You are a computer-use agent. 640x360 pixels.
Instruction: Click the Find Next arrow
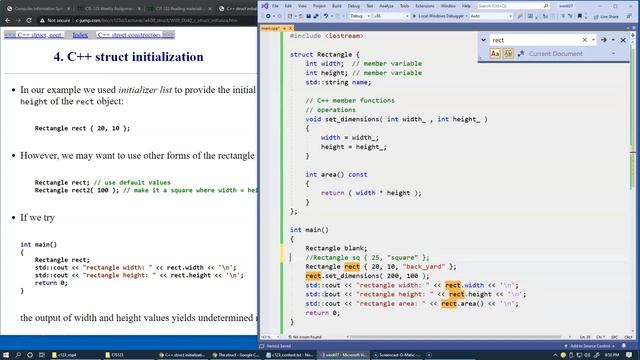pos(604,40)
